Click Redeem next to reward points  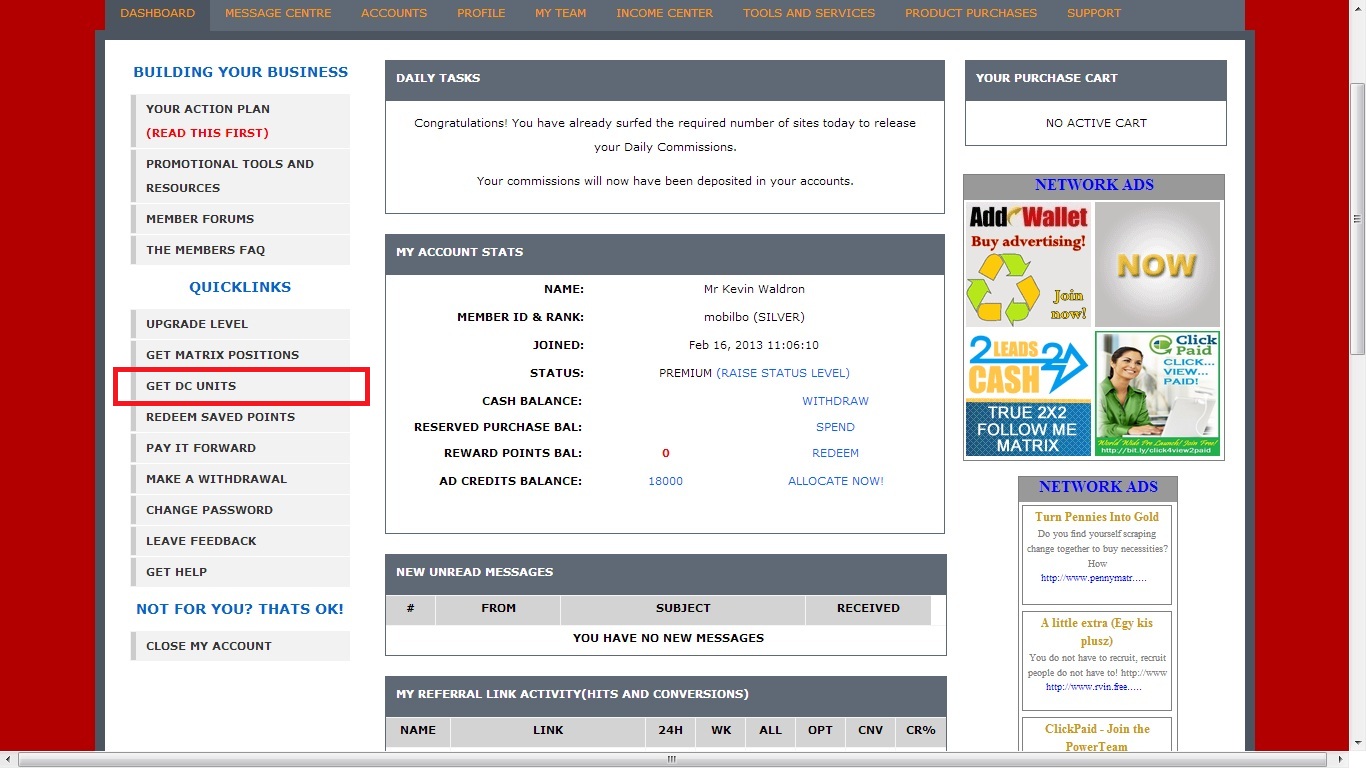[x=835, y=453]
